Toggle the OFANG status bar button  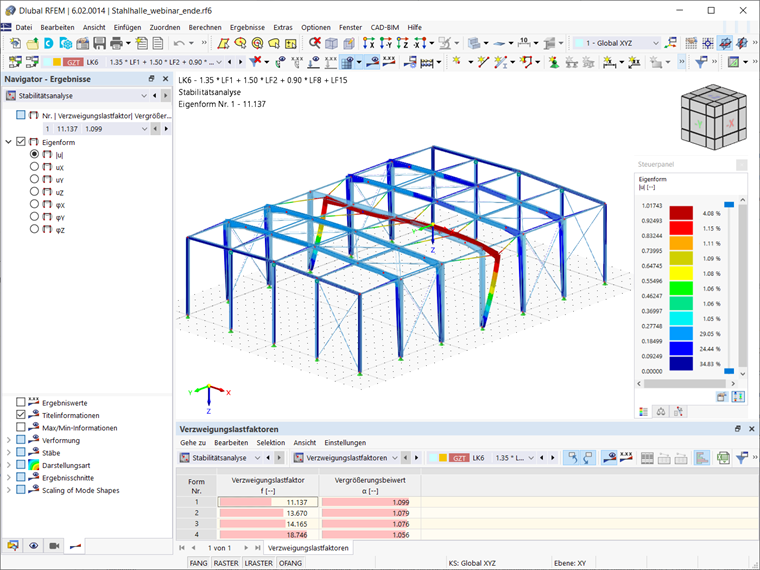click(x=290, y=563)
